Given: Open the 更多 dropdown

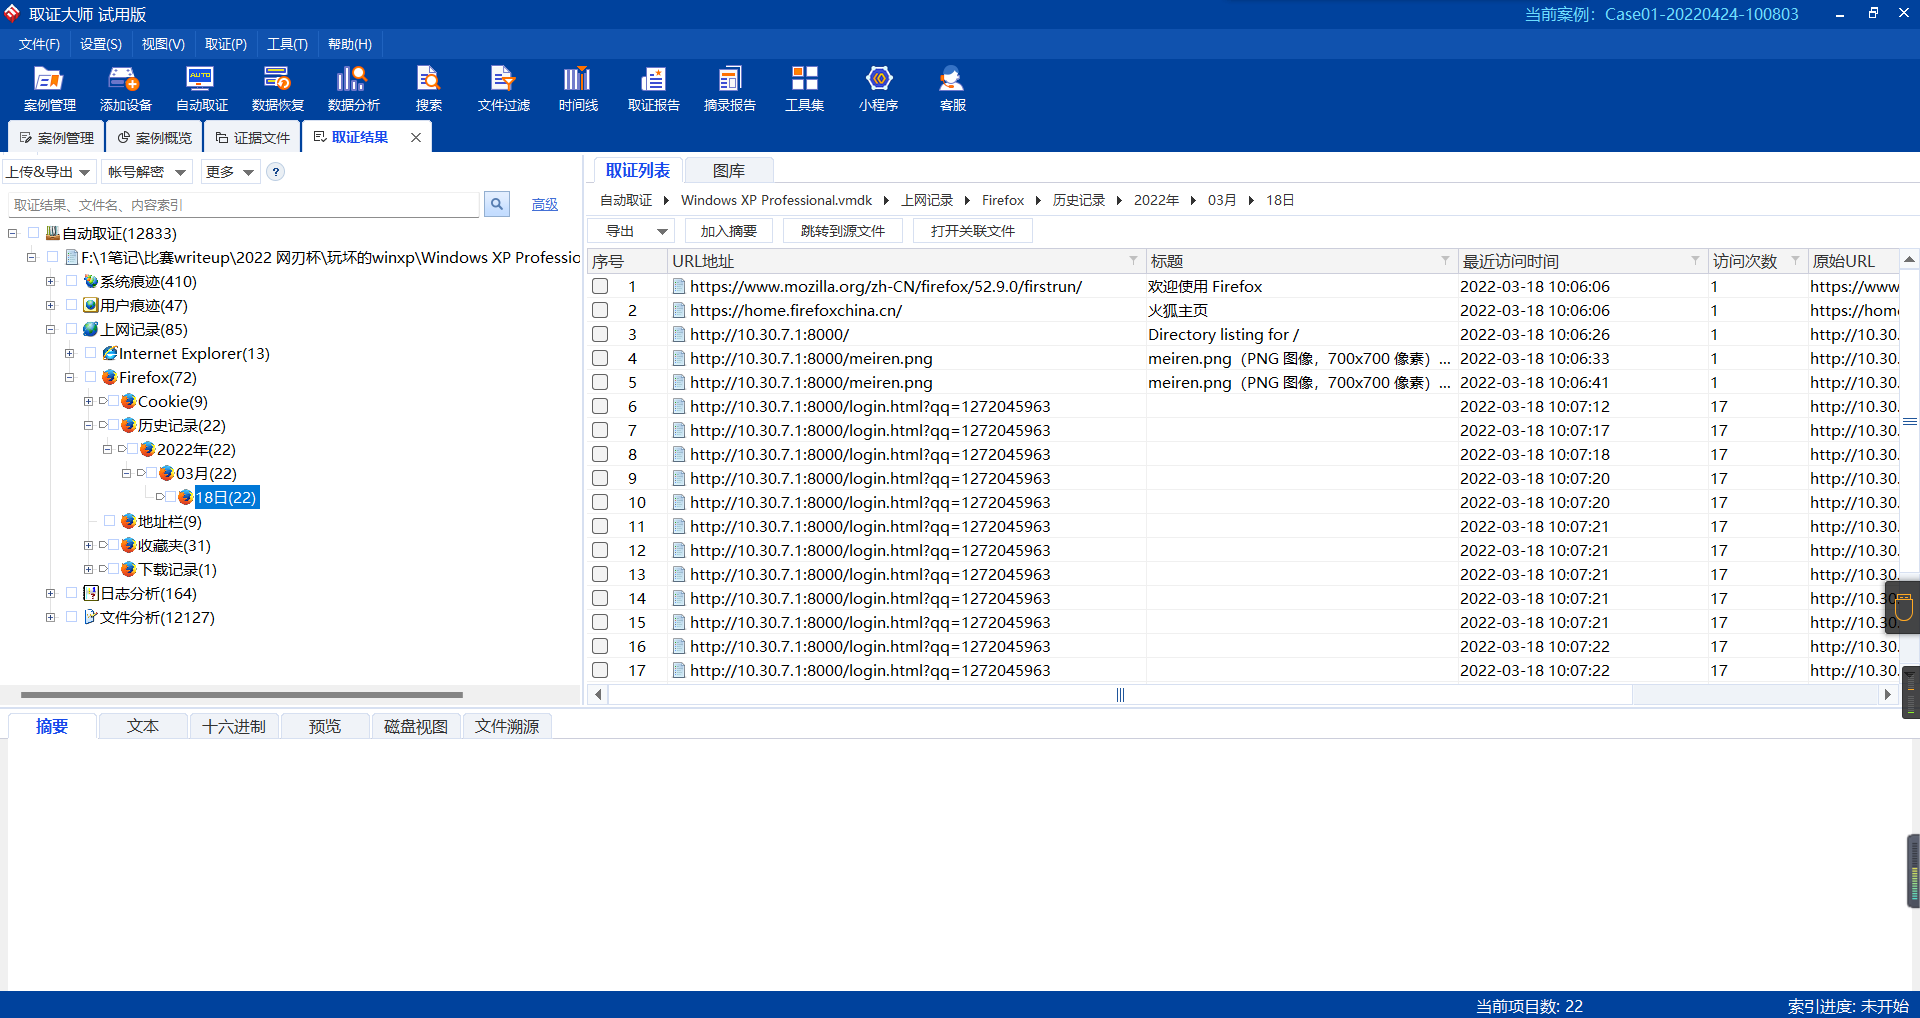Looking at the screenshot, I should point(230,172).
